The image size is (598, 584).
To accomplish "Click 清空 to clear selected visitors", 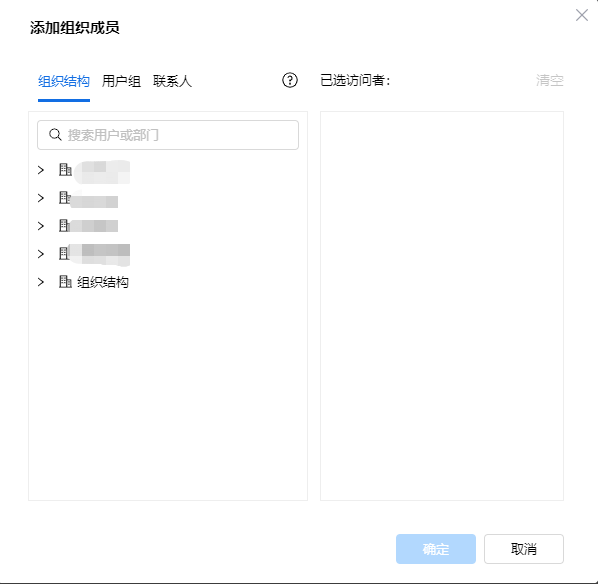I will click(549, 80).
